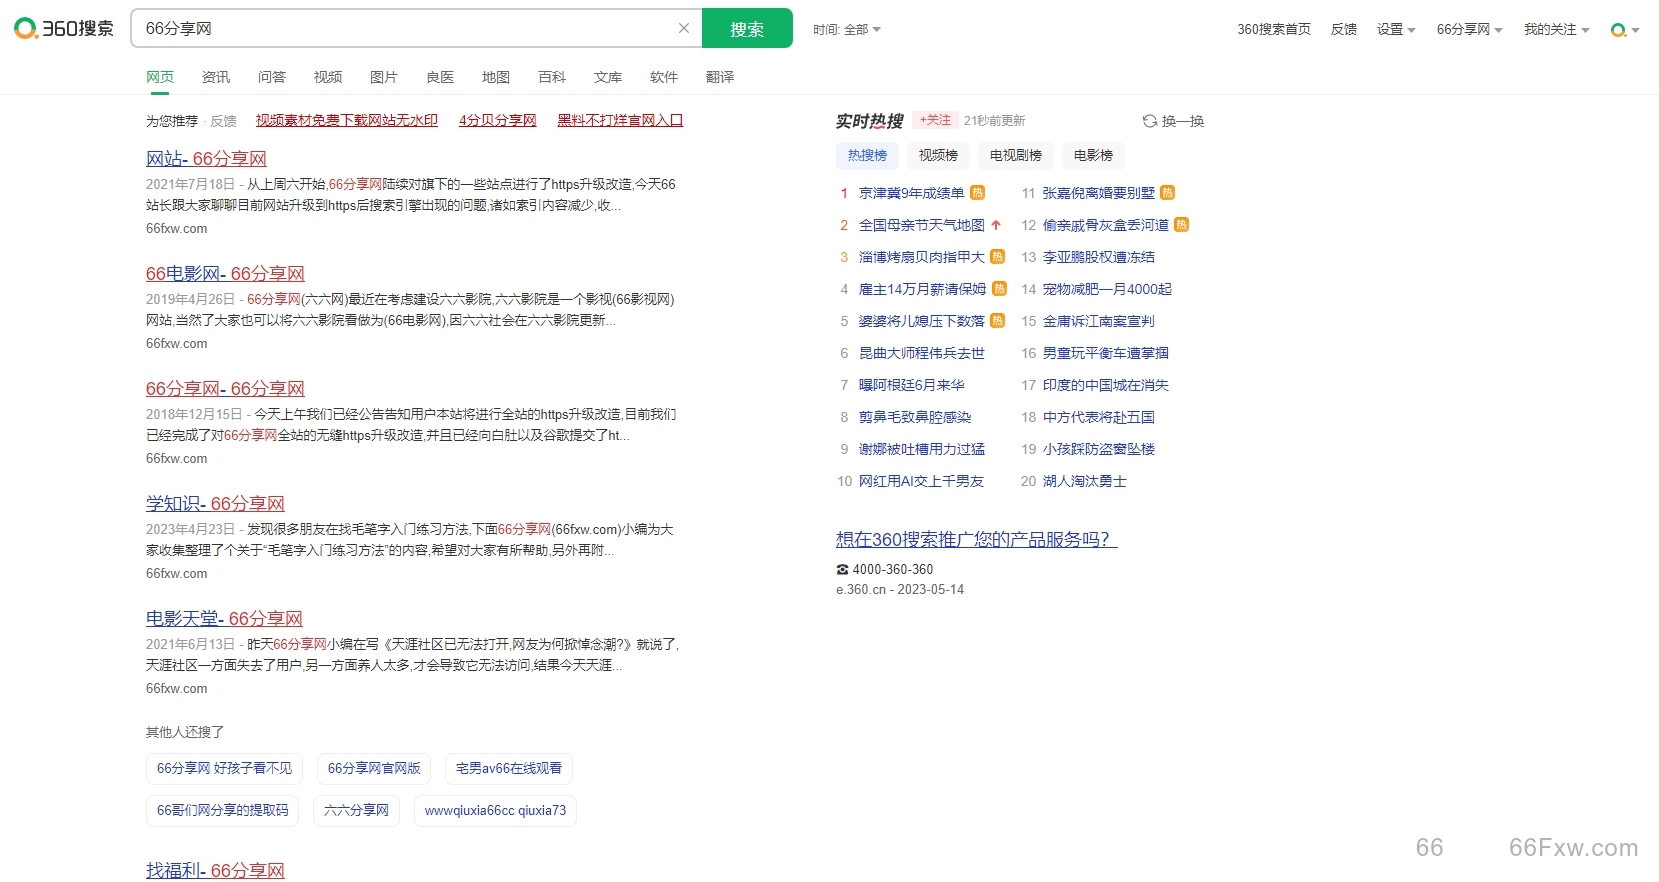Click related search 66哥们网分享的提取码
This screenshot has width=1659, height=882.
pos(223,810)
